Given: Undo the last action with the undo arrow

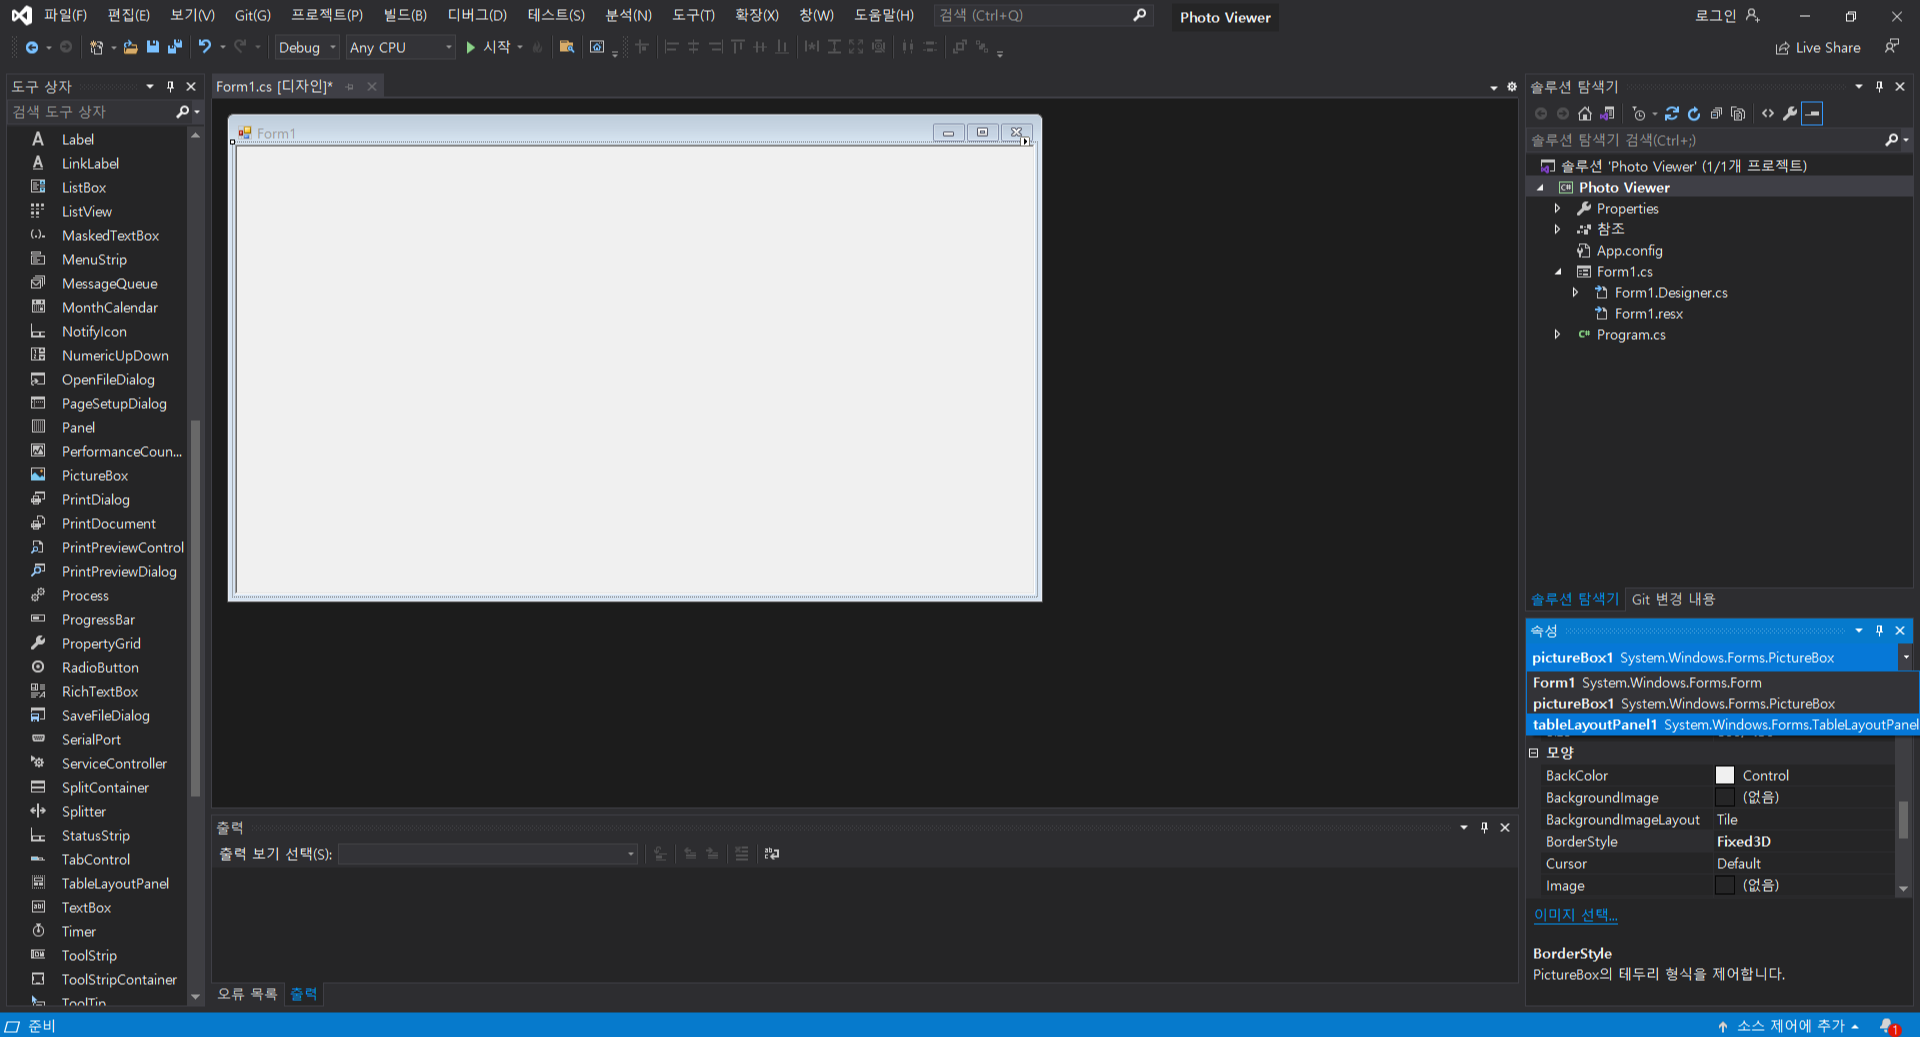Looking at the screenshot, I should click(205, 47).
